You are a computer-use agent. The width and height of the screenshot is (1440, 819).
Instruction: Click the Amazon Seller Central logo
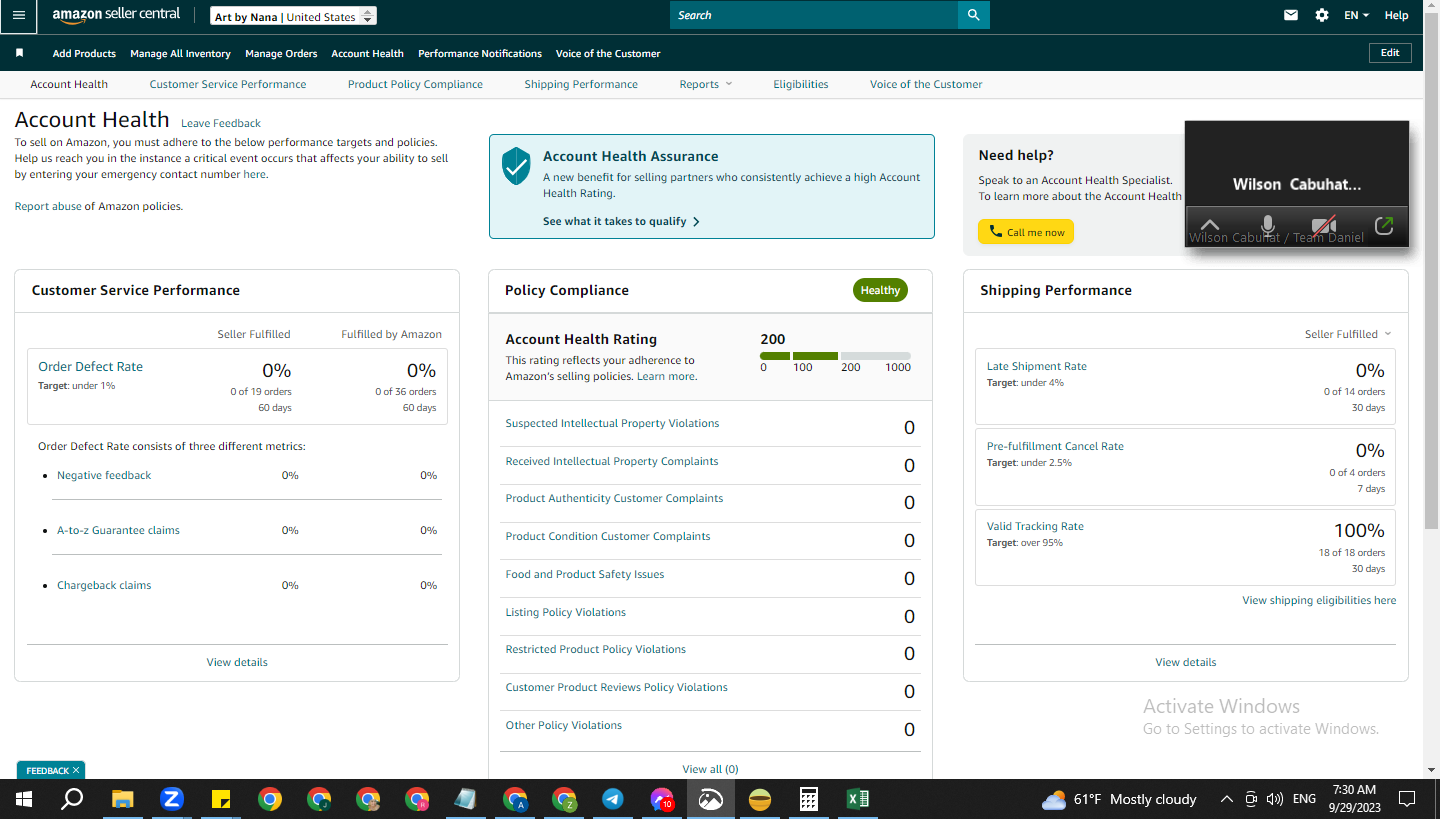tap(116, 16)
